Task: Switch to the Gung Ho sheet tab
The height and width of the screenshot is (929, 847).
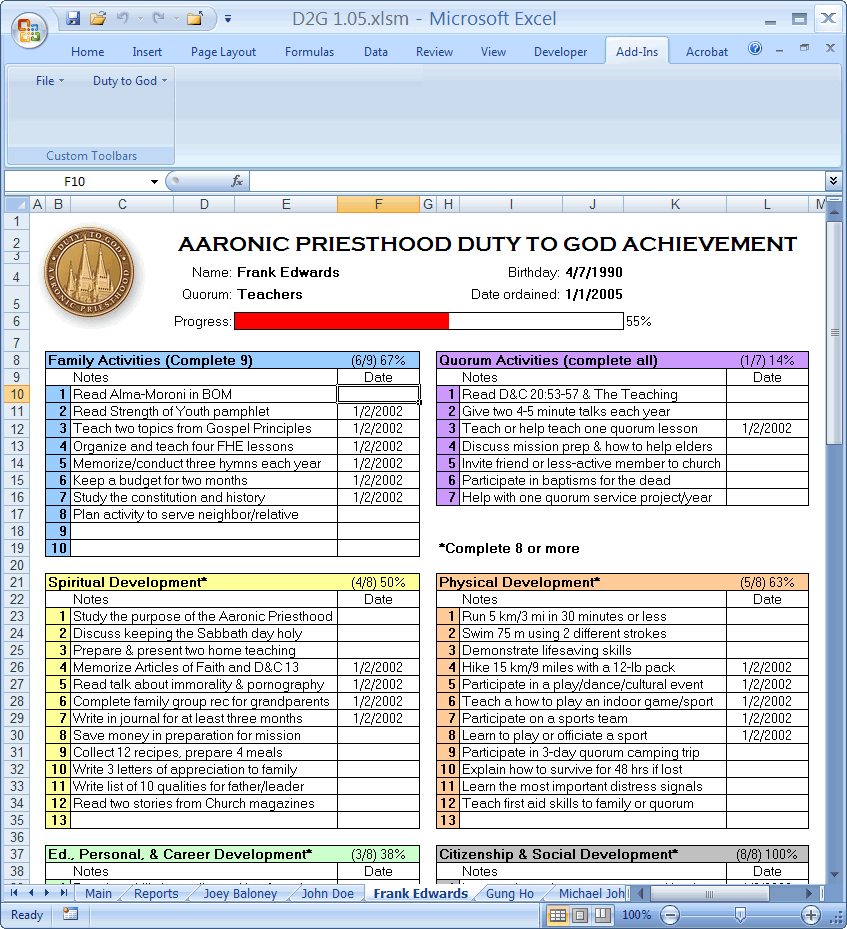Action: (x=509, y=893)
